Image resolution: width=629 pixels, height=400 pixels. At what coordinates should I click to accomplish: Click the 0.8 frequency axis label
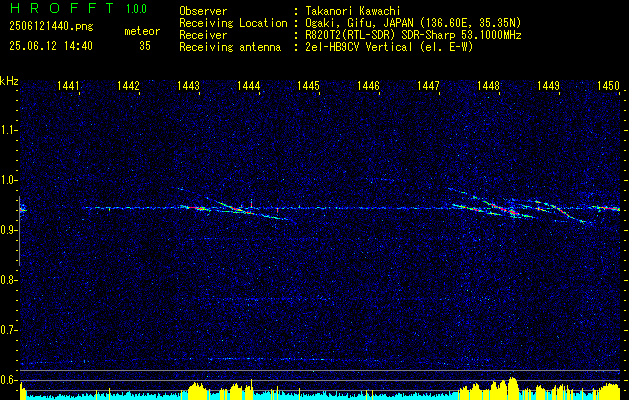(x=7, y=280)
